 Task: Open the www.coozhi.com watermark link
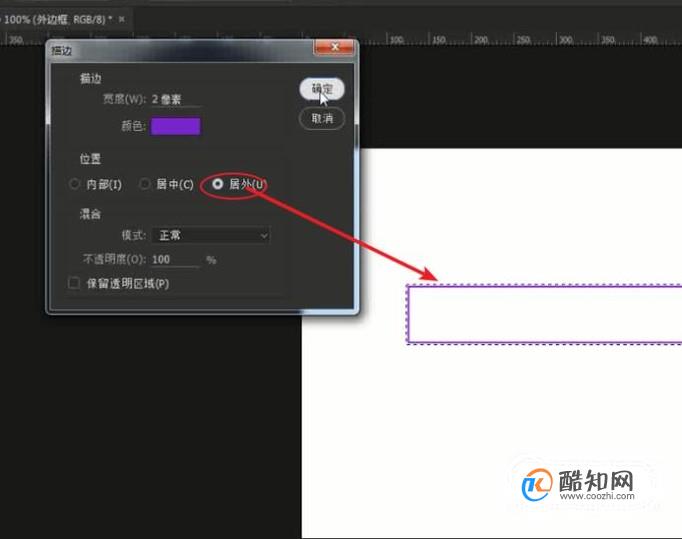[597, 496]
